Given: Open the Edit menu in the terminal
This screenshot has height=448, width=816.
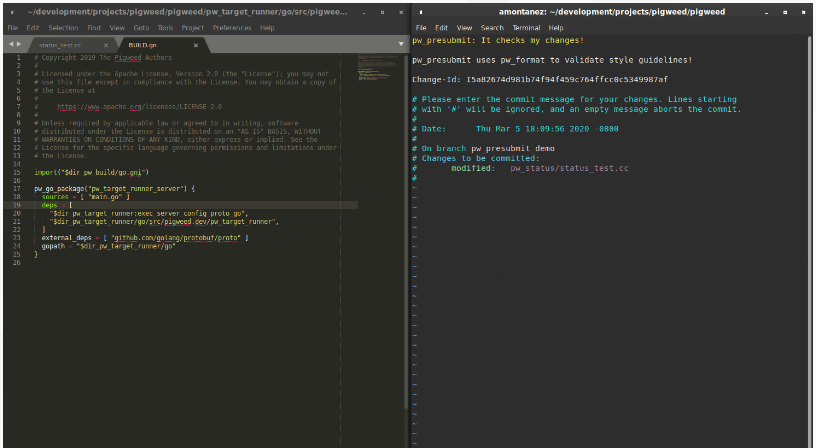Looking at the screenshot, I should pos(441,28).
